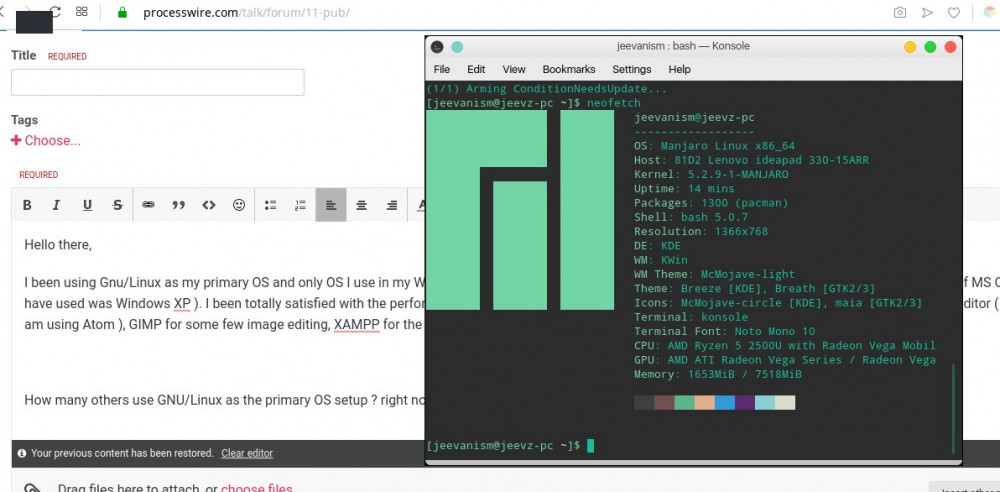Reload the page with the browser refresh icon
1000x492 pixels.
54,12
